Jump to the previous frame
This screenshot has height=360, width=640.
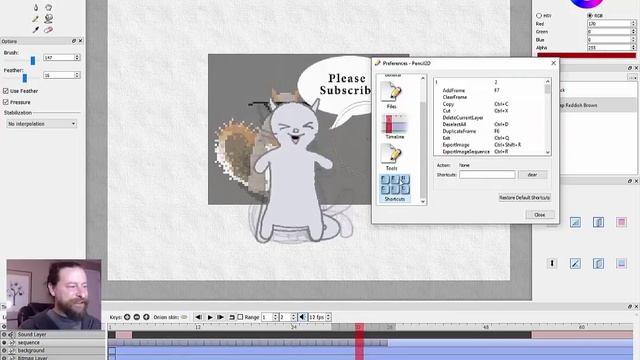198,317
